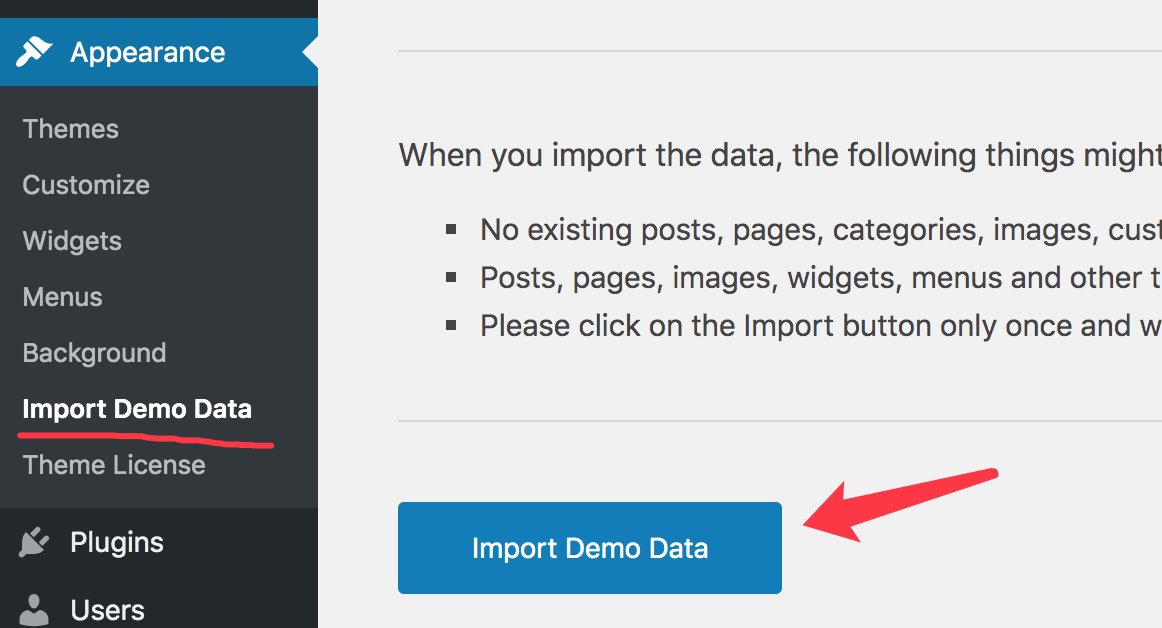Viewport: 1162px width, 628px height.
Task: Select Widgets under Appearance
Action: pos(72,241)
